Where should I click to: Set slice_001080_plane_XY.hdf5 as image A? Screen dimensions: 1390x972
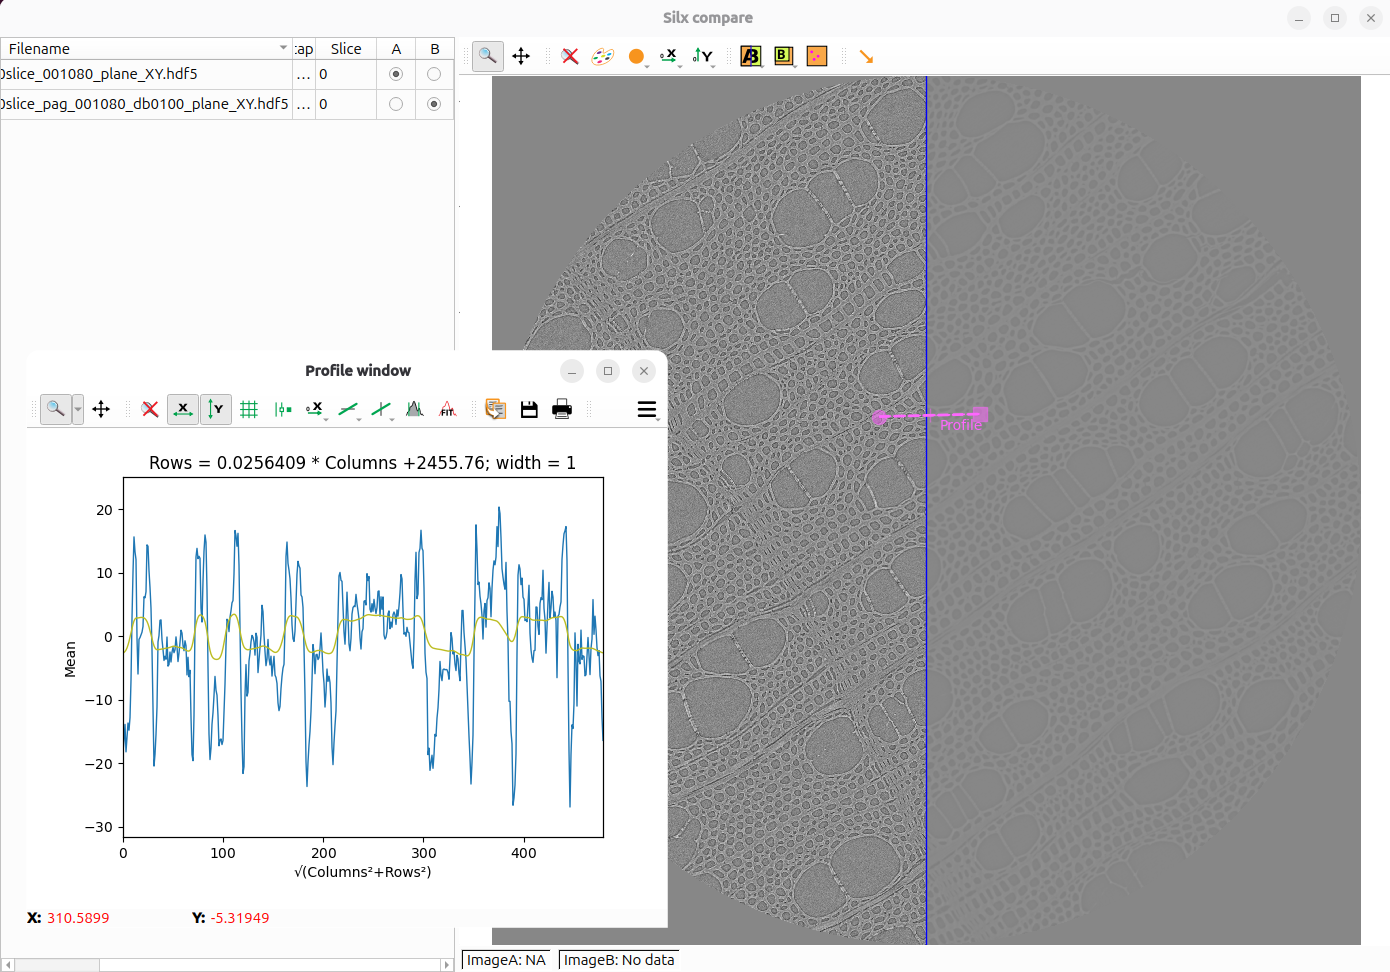tap(396, 74)
